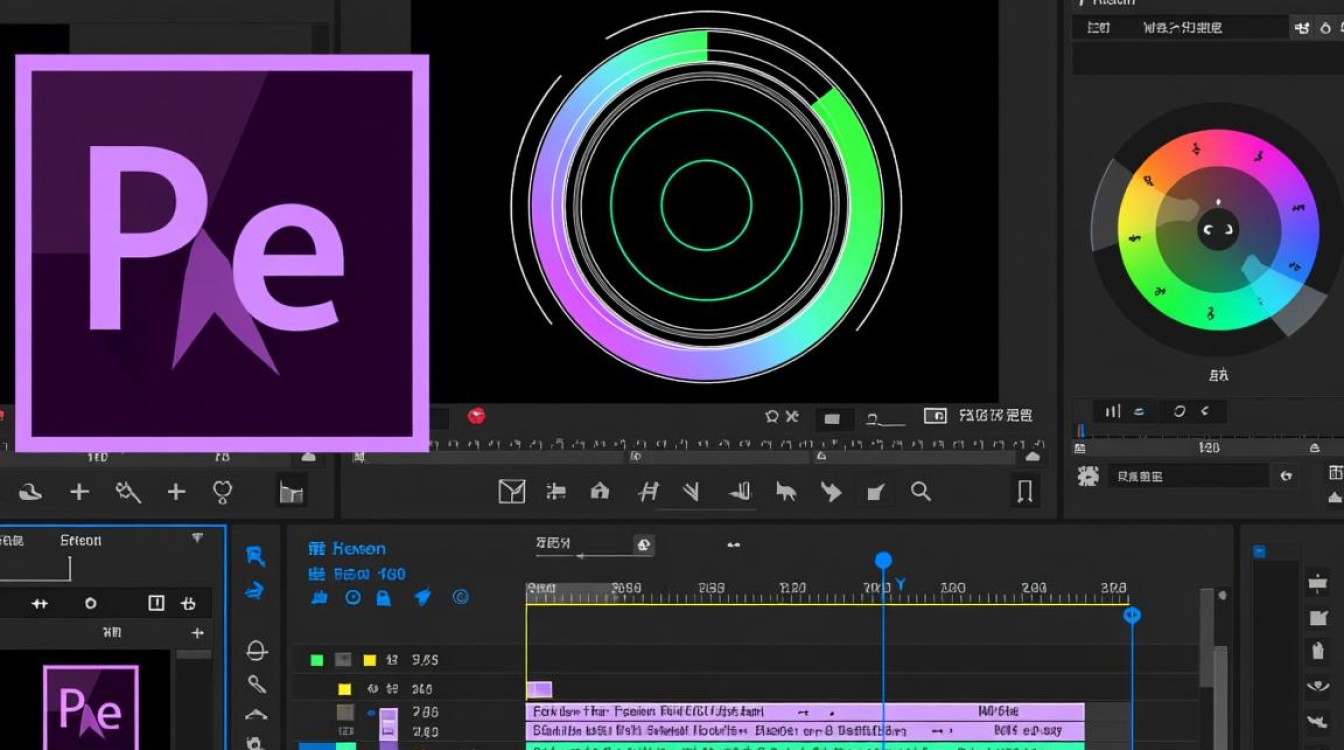Click the blue out-point marker at the timeline's right end
Image resolution: width=1344 pixels, height=750 pixels.
click(x=1132, y=615)
